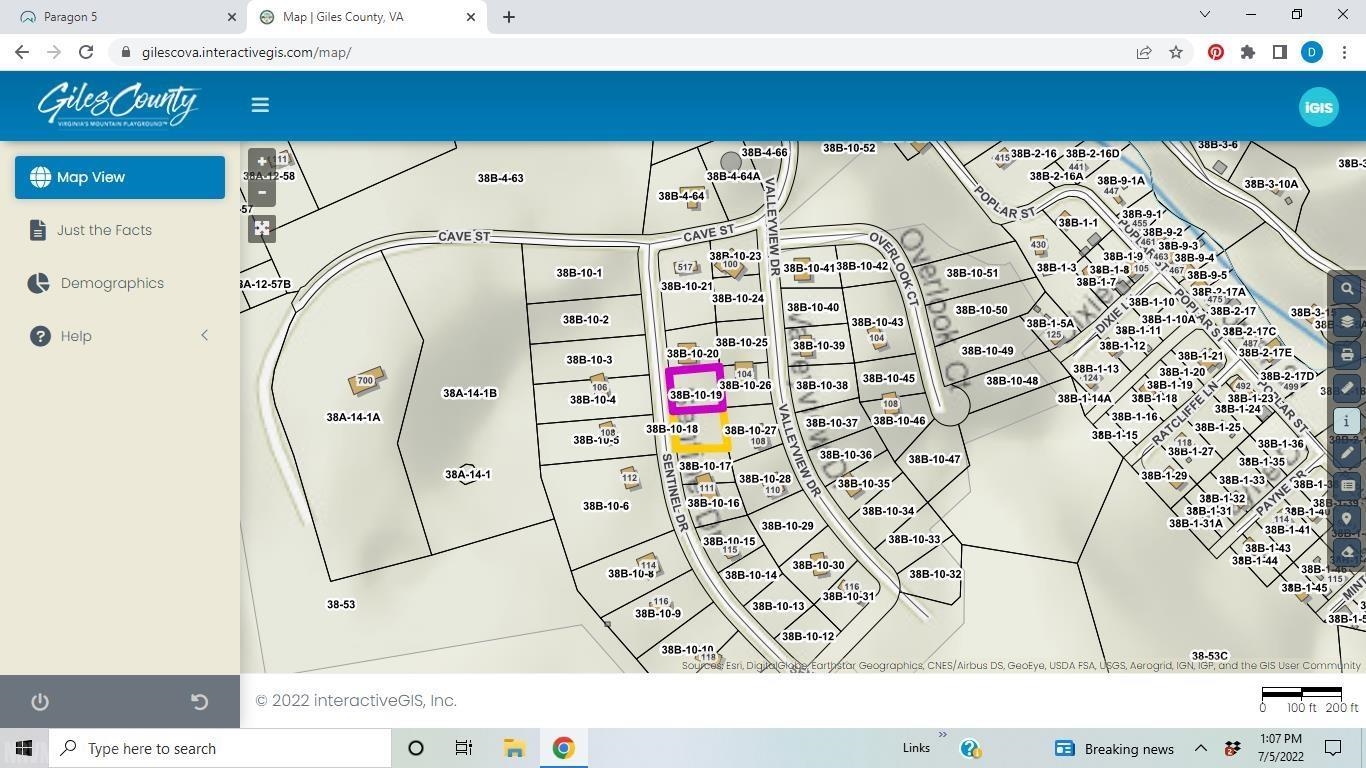The height and width of the screenshot is (768, 1366).
Task: Open the map layers panel
Action: point(1347,322)
